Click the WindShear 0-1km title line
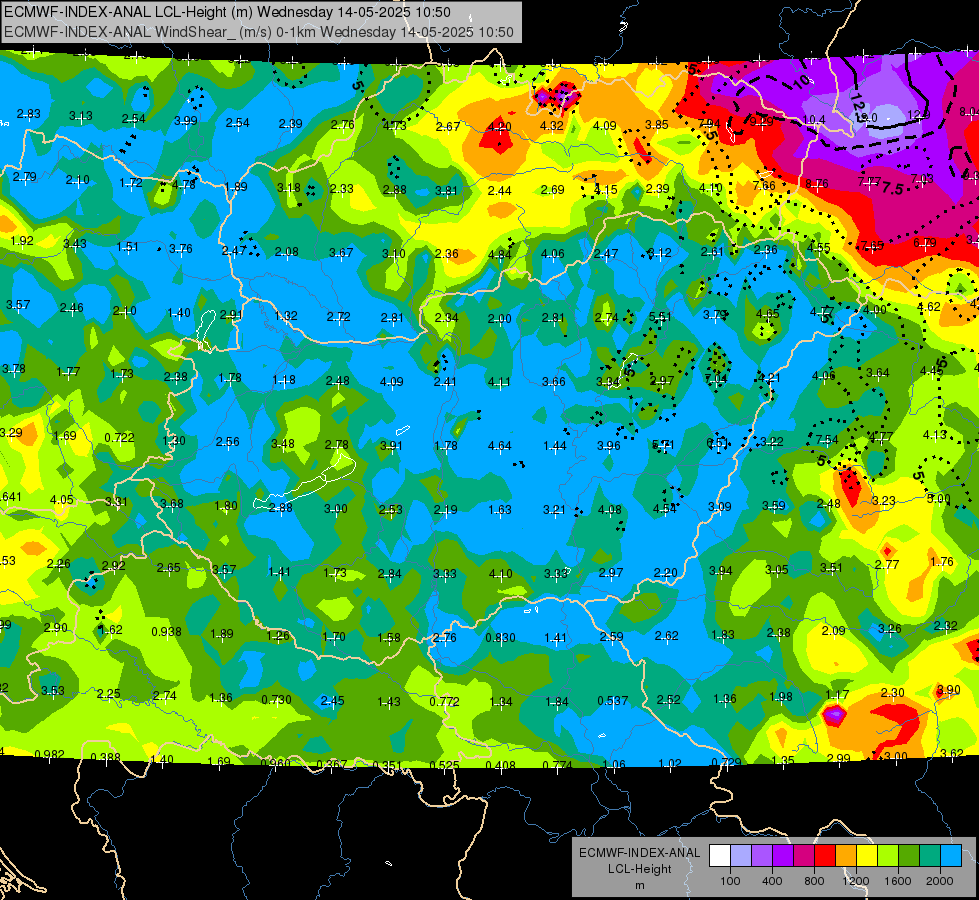 click(258, 32)
